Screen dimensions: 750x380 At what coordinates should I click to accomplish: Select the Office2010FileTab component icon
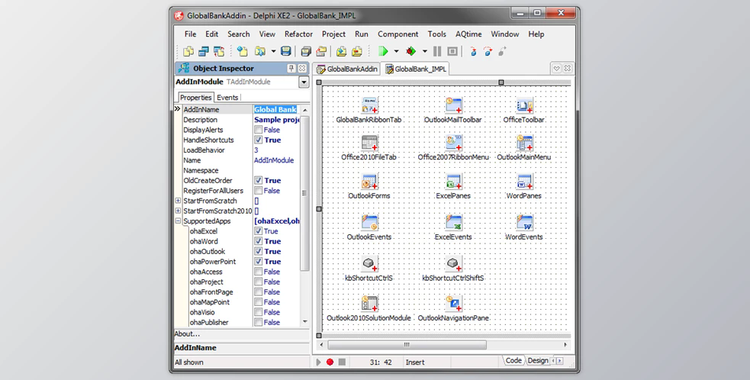click(x=369, y=143)
